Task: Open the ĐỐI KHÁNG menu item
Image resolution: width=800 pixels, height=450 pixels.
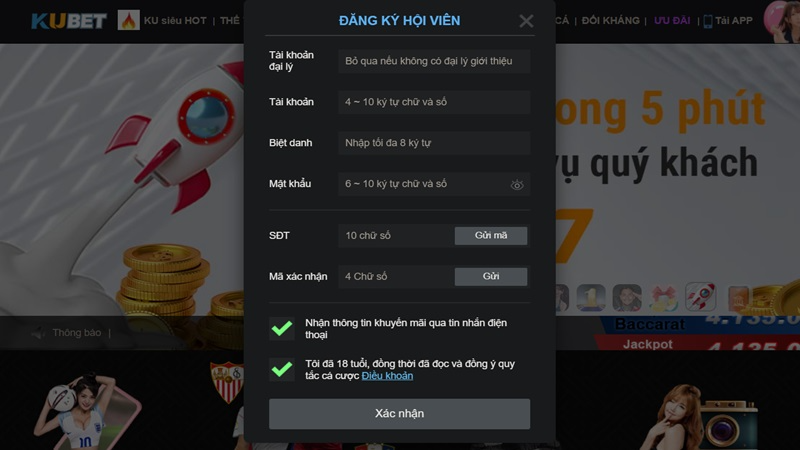Action: [610, 20]
